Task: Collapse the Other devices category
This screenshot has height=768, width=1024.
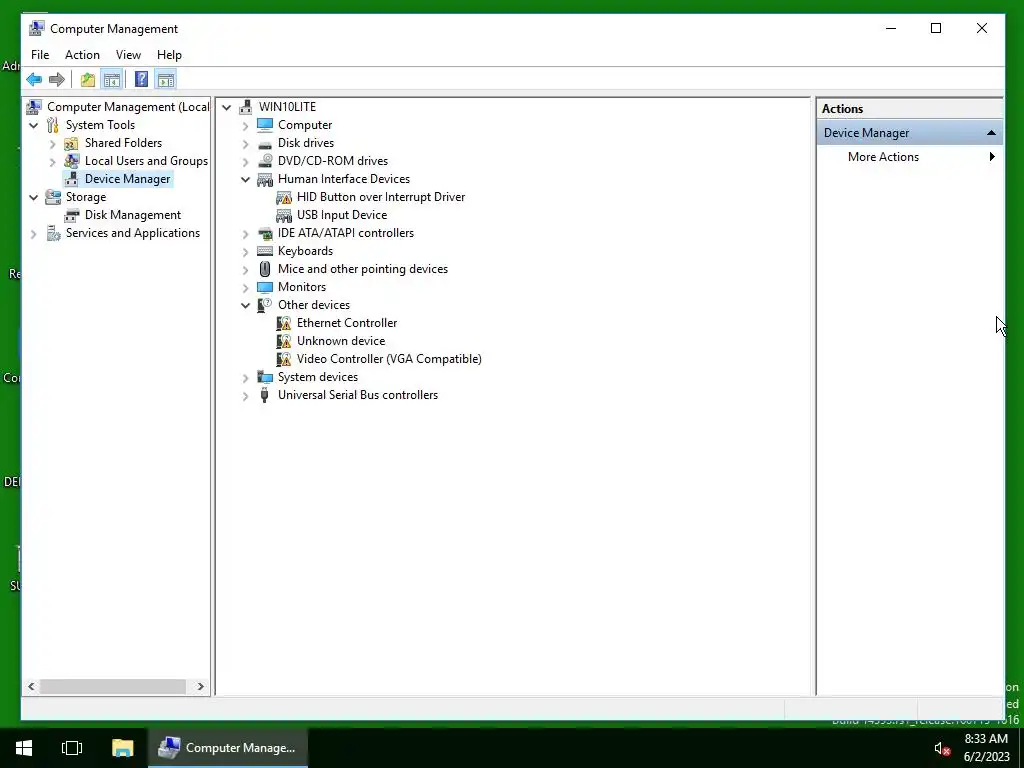Action: [x=246, y=305]
